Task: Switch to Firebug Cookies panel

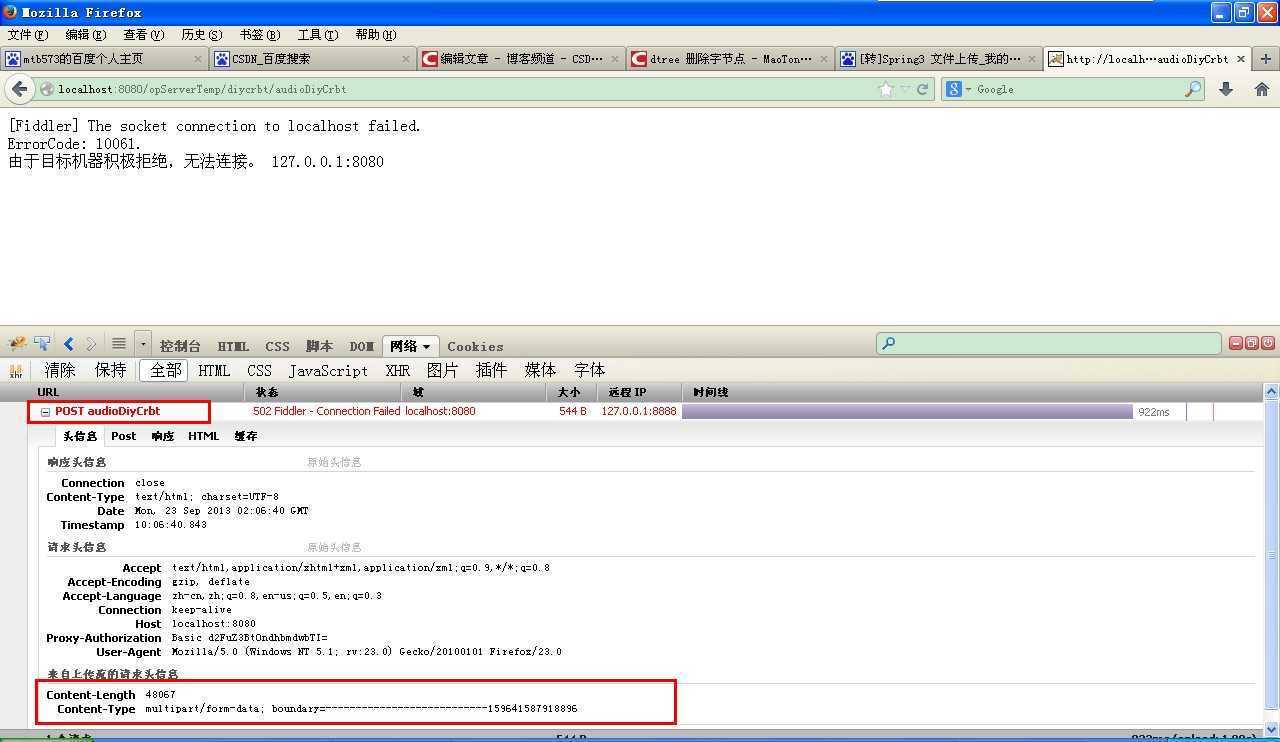Action: click(475, 346)
